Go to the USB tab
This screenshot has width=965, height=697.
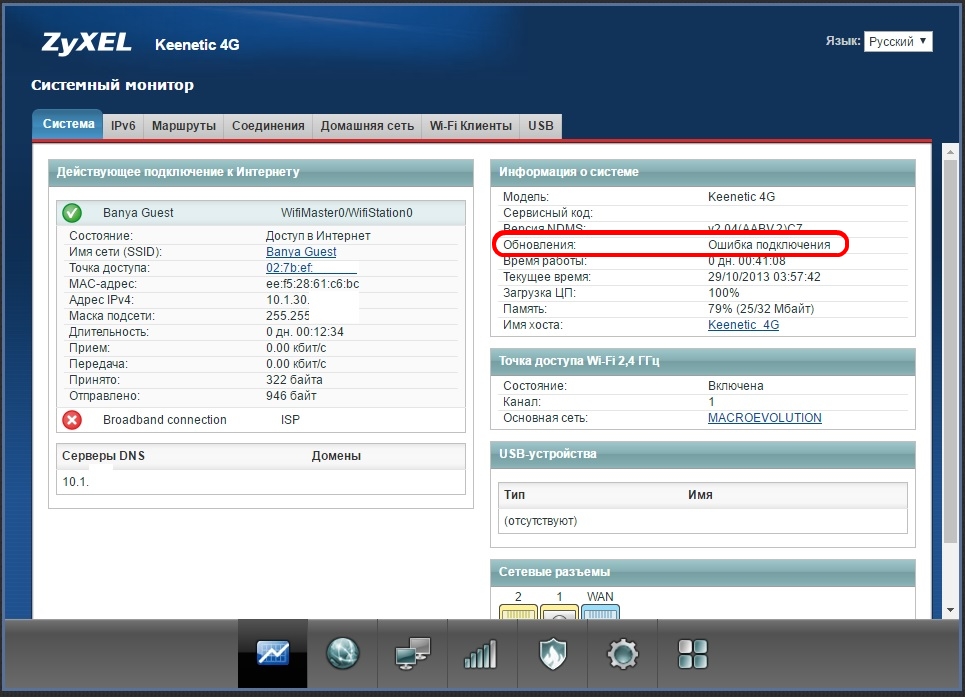[541, 126]
